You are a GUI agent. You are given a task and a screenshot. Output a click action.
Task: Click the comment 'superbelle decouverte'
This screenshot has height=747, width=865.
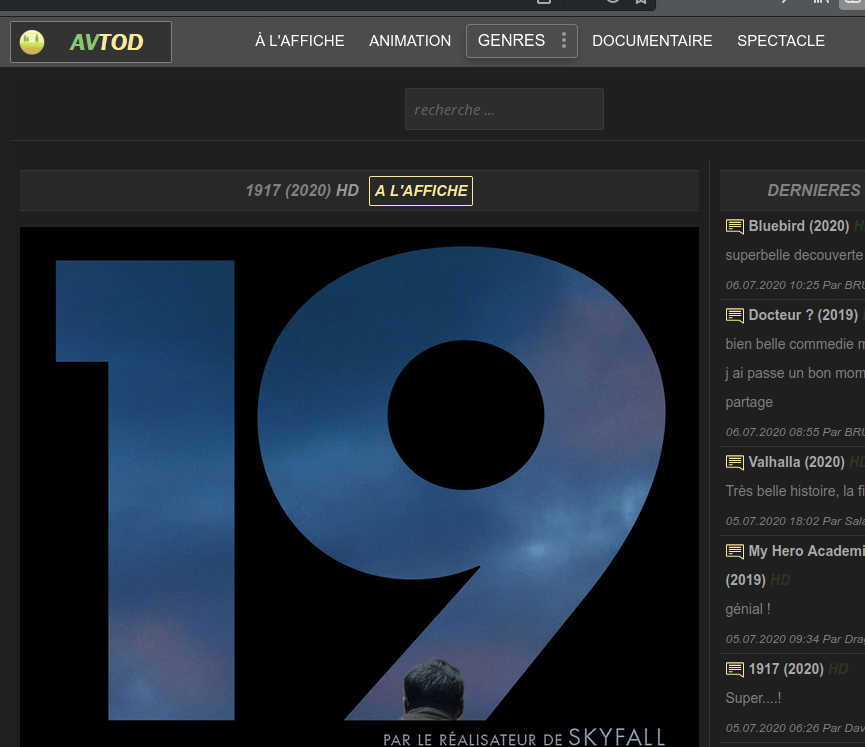pyautogui.click(x=793, y=255)
